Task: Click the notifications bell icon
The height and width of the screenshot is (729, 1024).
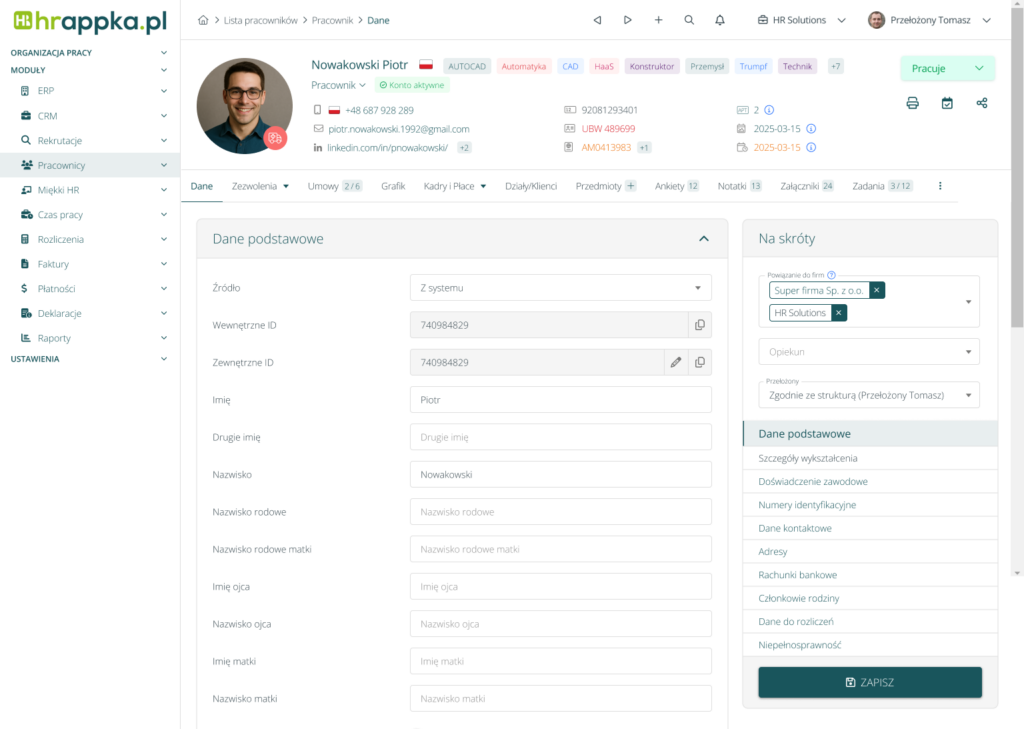Action: [x=720, y=20]
